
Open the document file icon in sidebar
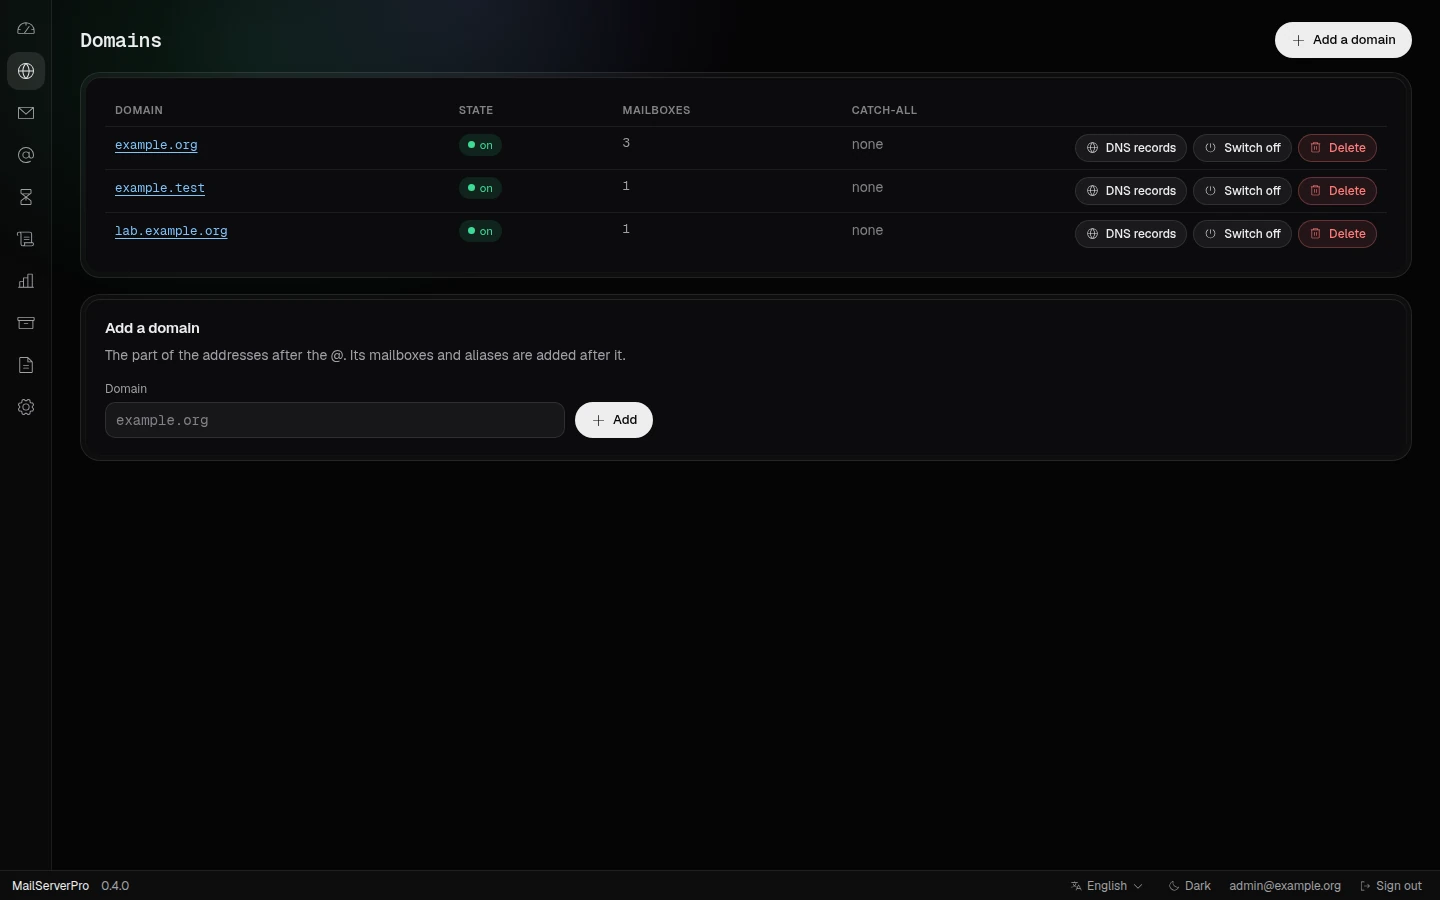point(26,365)
